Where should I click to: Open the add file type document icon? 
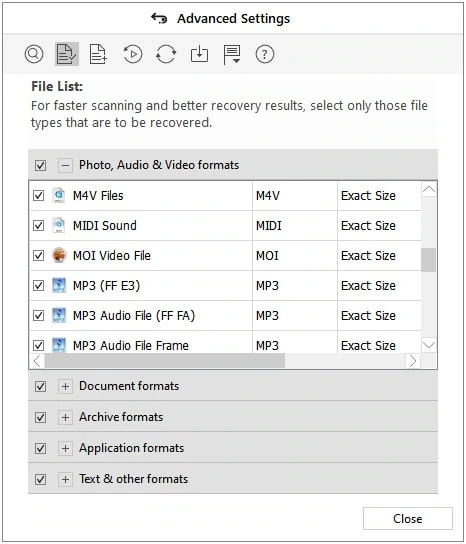[98, 54]
